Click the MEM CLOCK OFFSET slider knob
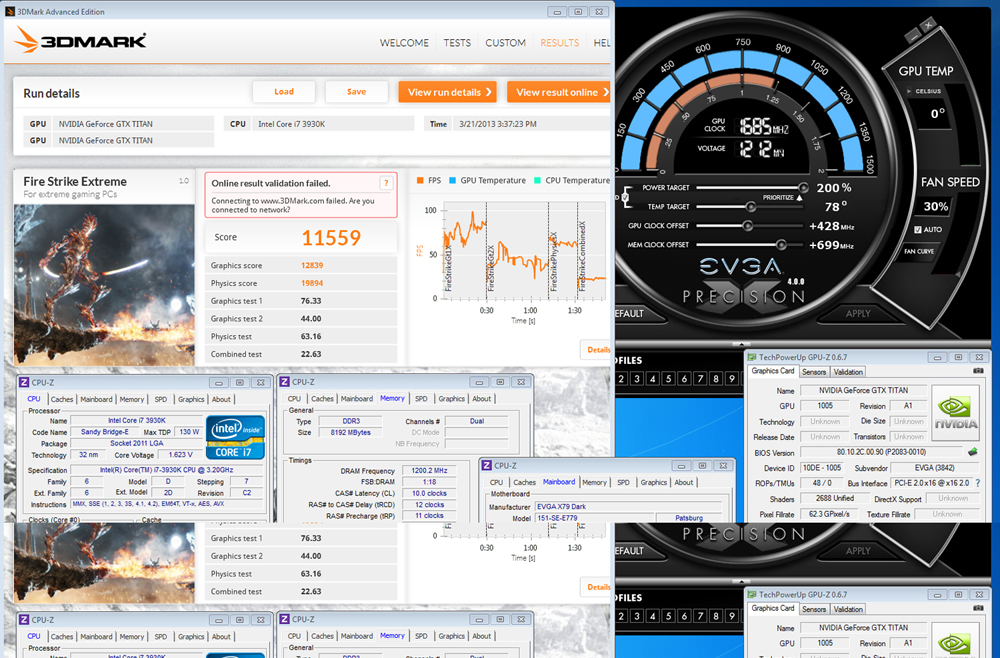Viewport: 1000px width, 658px height. [x=780, y=245]
